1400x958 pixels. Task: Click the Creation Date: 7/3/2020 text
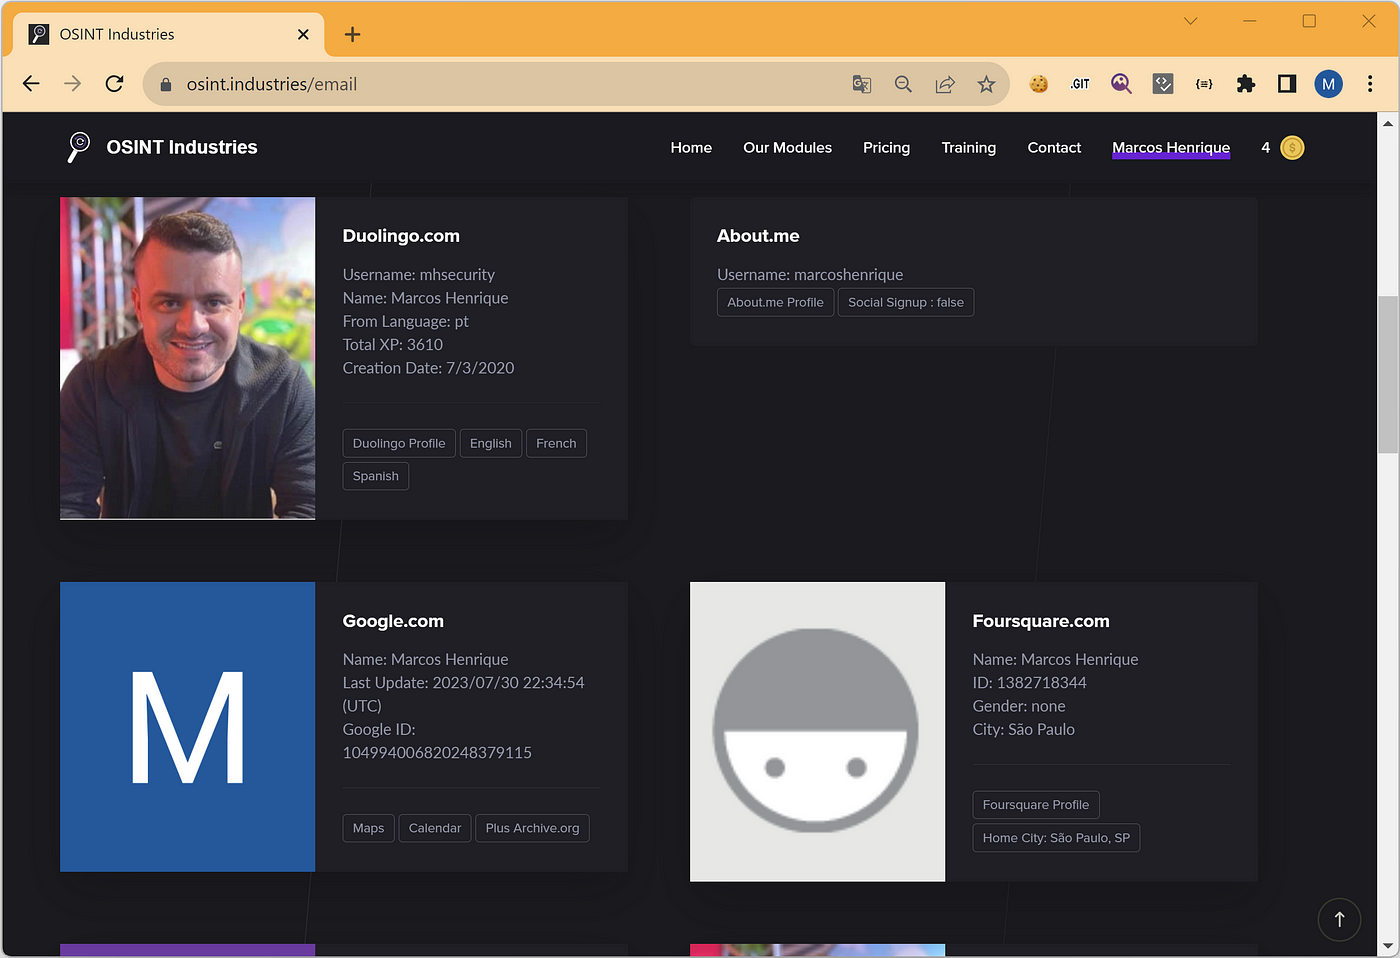428,368
